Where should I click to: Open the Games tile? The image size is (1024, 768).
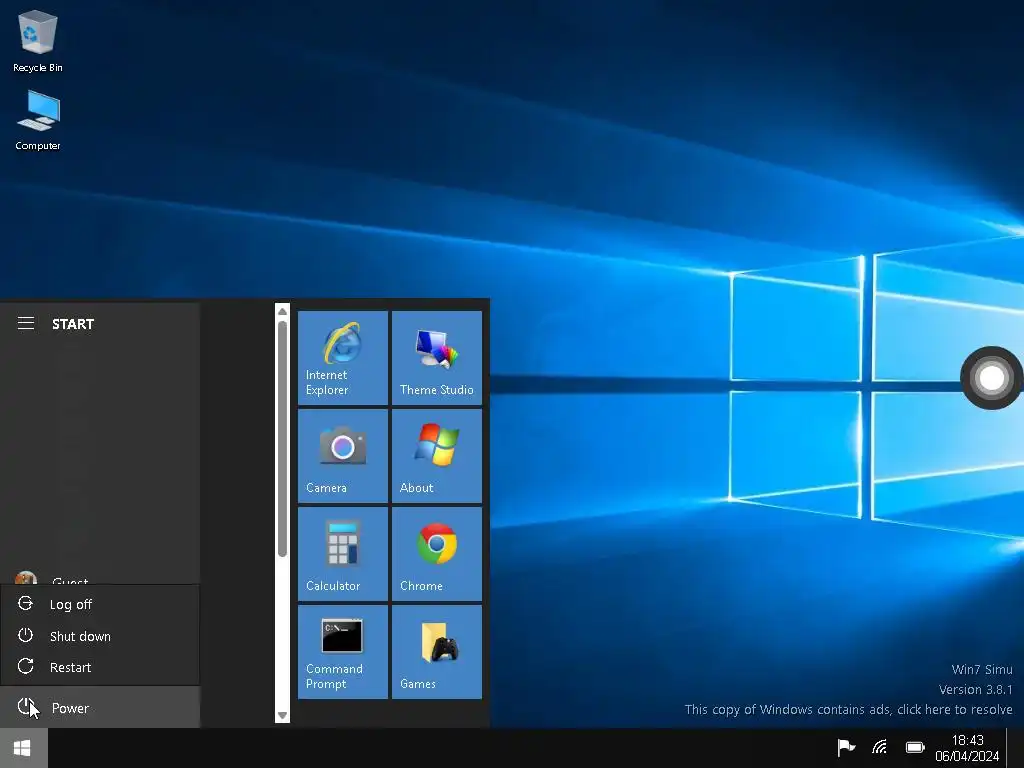point(437,652)
